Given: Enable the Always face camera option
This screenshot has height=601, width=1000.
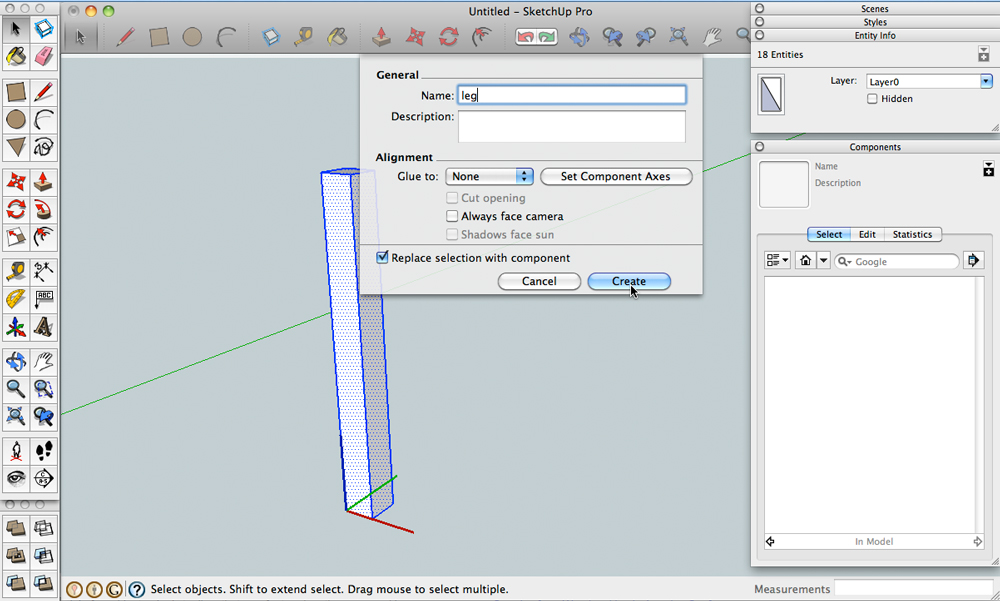Looking at the screenshot, I should (x=451, y=216).
